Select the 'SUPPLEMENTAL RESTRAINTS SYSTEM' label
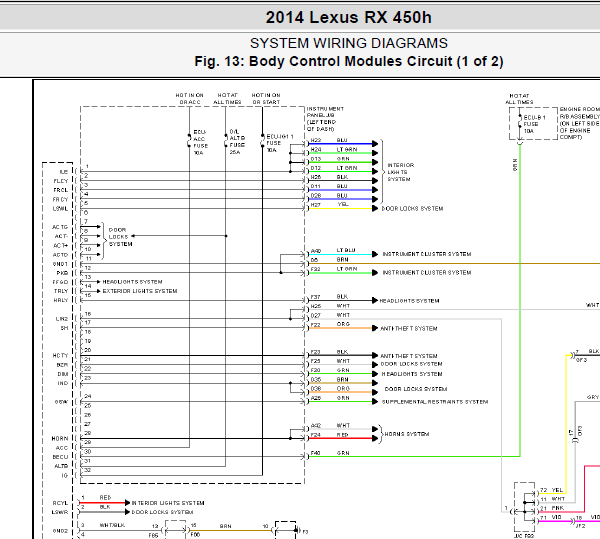Image resolution: width=600 pixels, height=539 pixels. [435, 402]
